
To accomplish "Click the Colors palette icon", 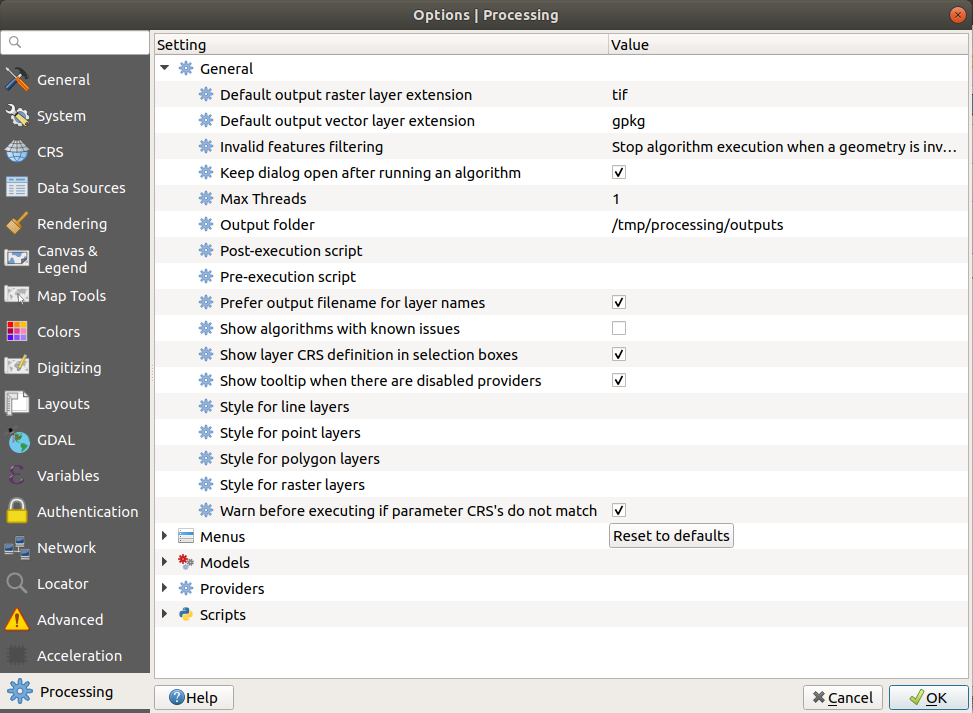I will point(17,332).
